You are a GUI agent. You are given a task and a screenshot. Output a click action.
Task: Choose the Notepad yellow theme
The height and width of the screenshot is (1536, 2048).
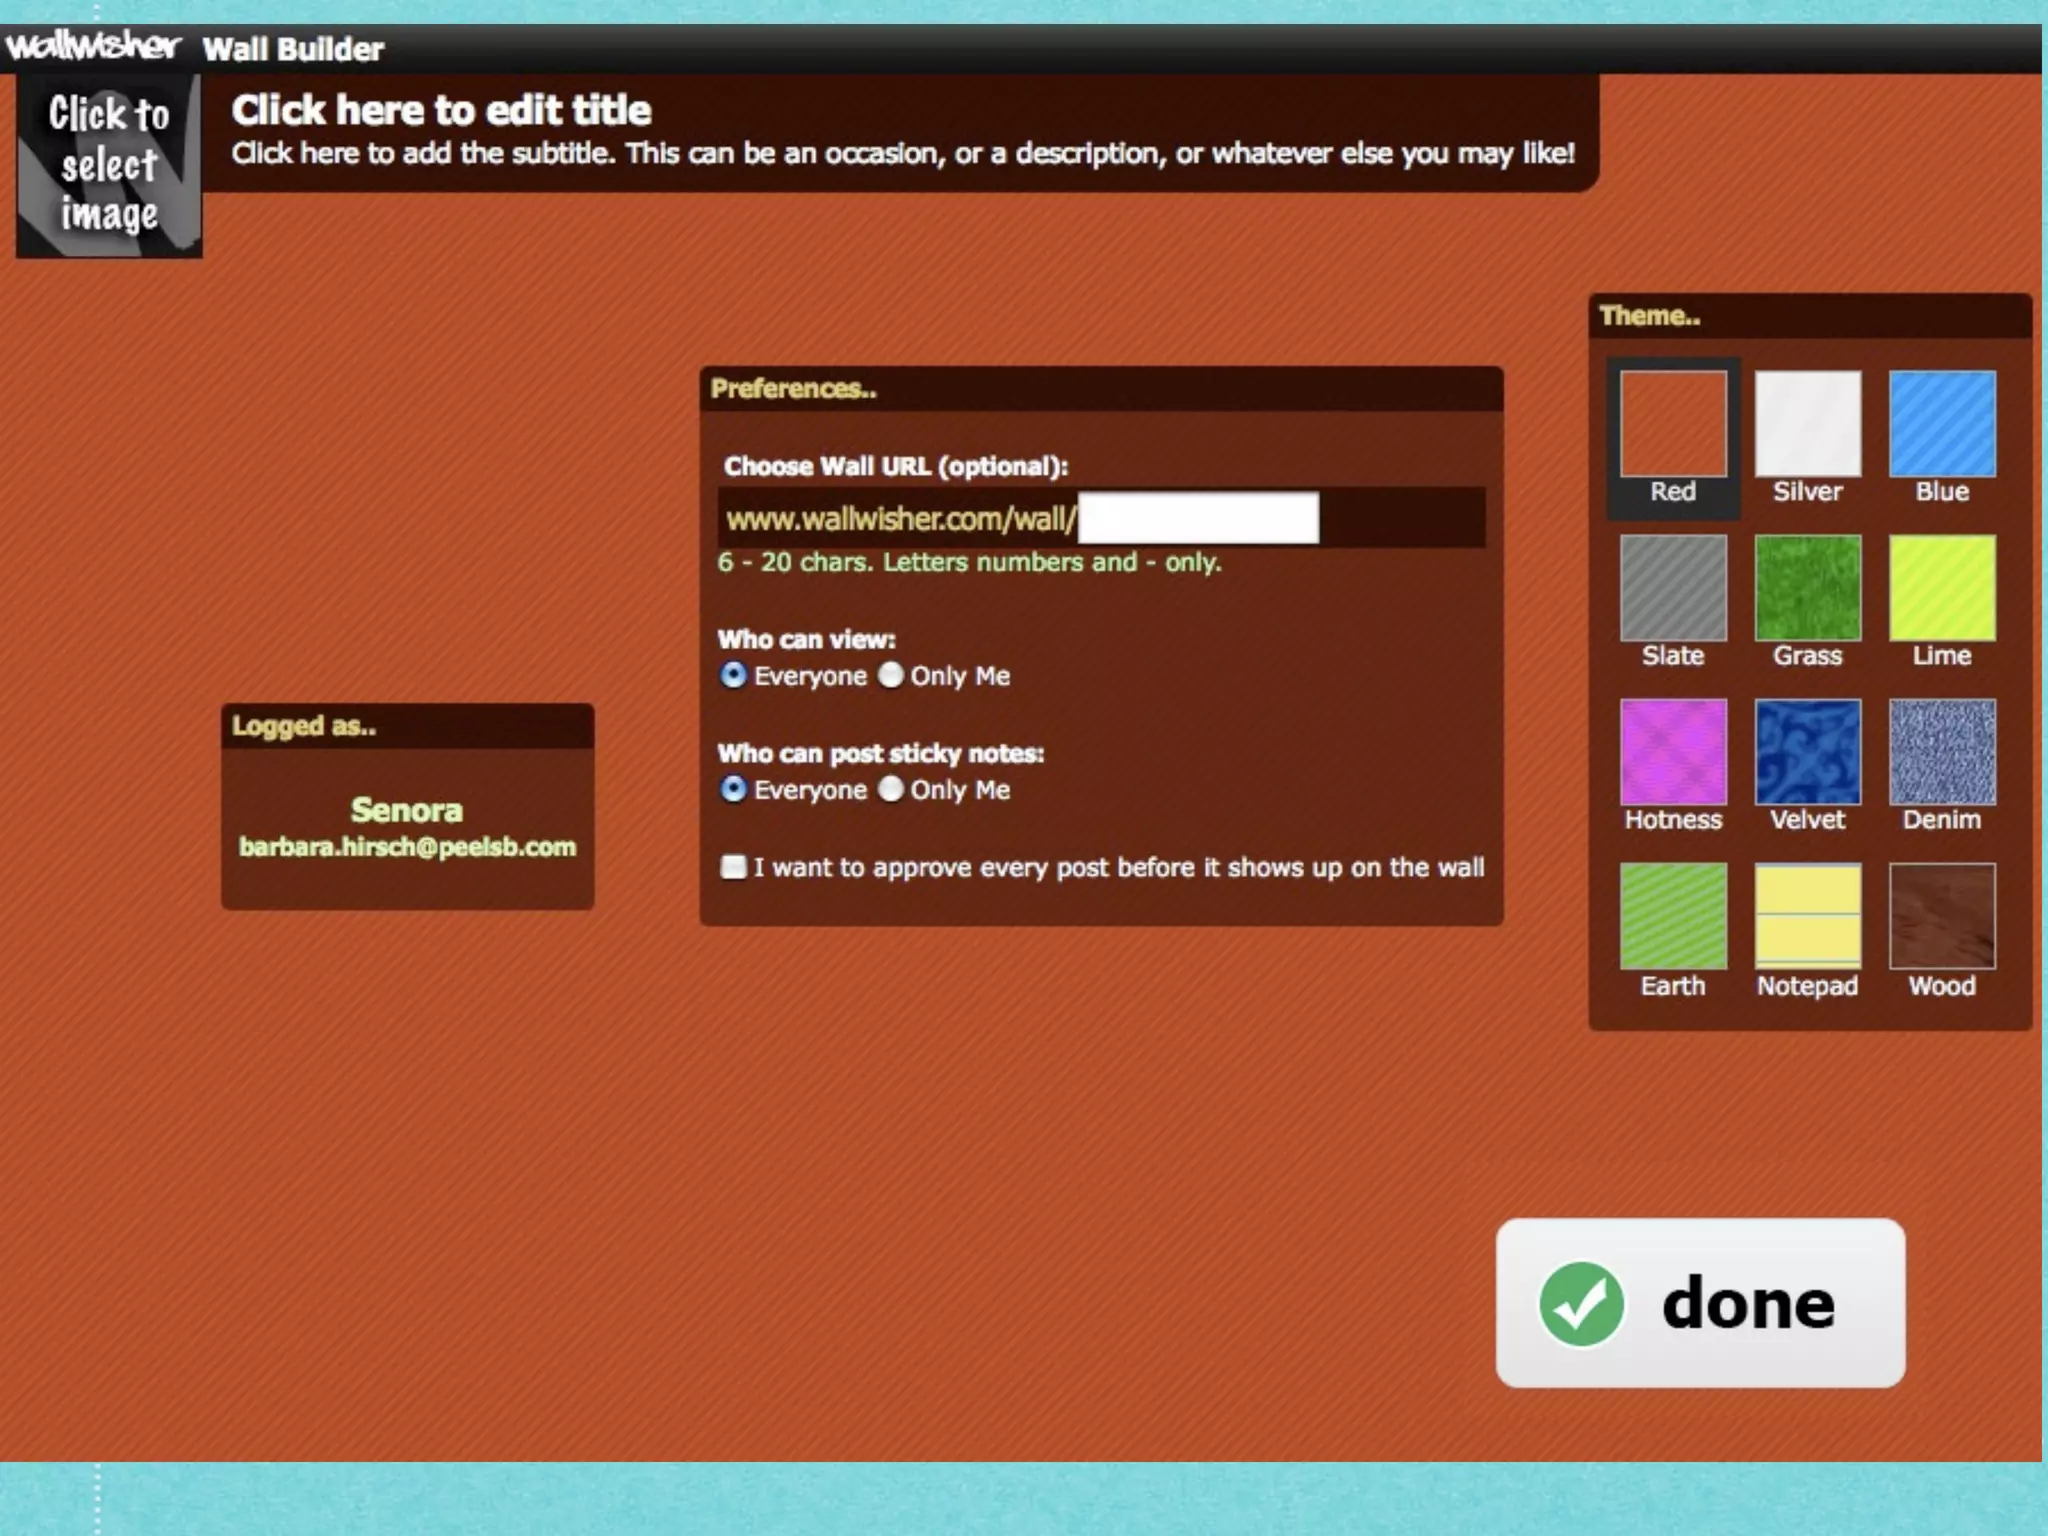(x=1807, y=916)
